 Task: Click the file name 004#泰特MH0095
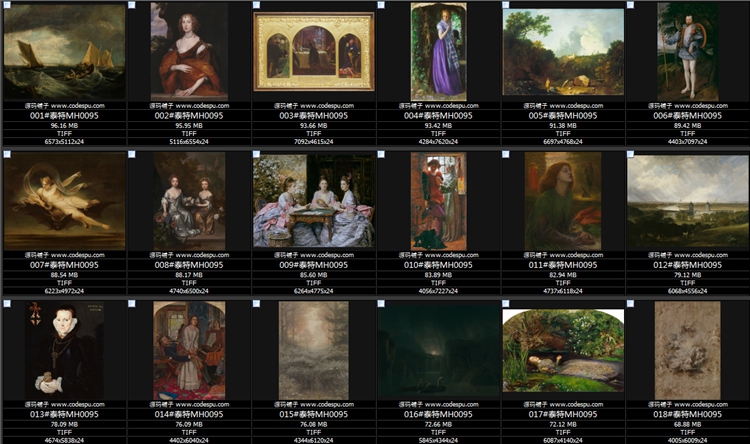click(x=439, y=115)
